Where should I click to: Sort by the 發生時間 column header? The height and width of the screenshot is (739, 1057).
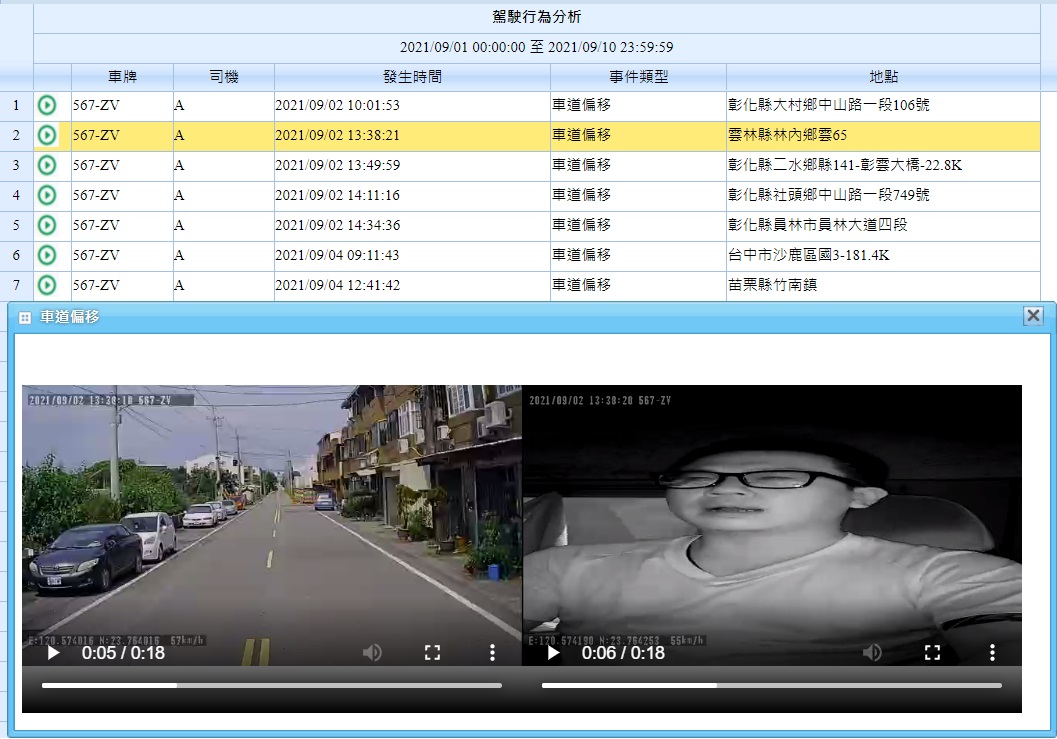coord(413,77)
